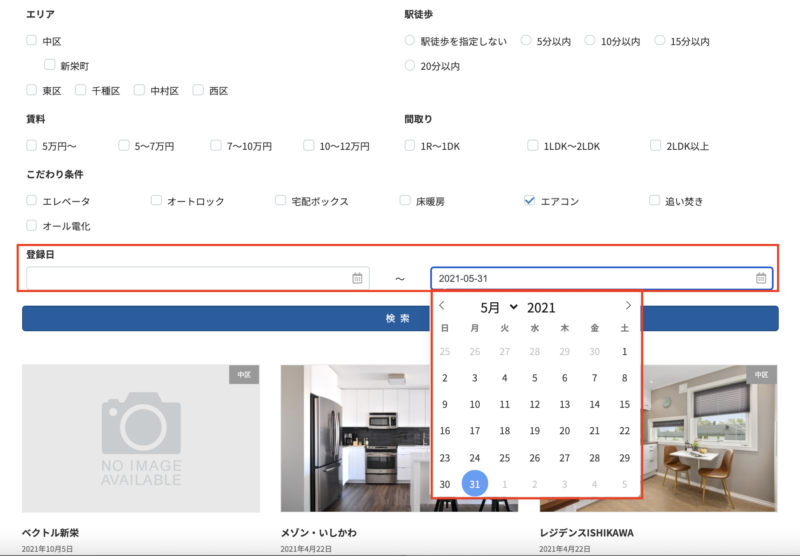This screenshot has height=556, width=800.
Task: Click the start date input field
Action: tap(188, 278)
